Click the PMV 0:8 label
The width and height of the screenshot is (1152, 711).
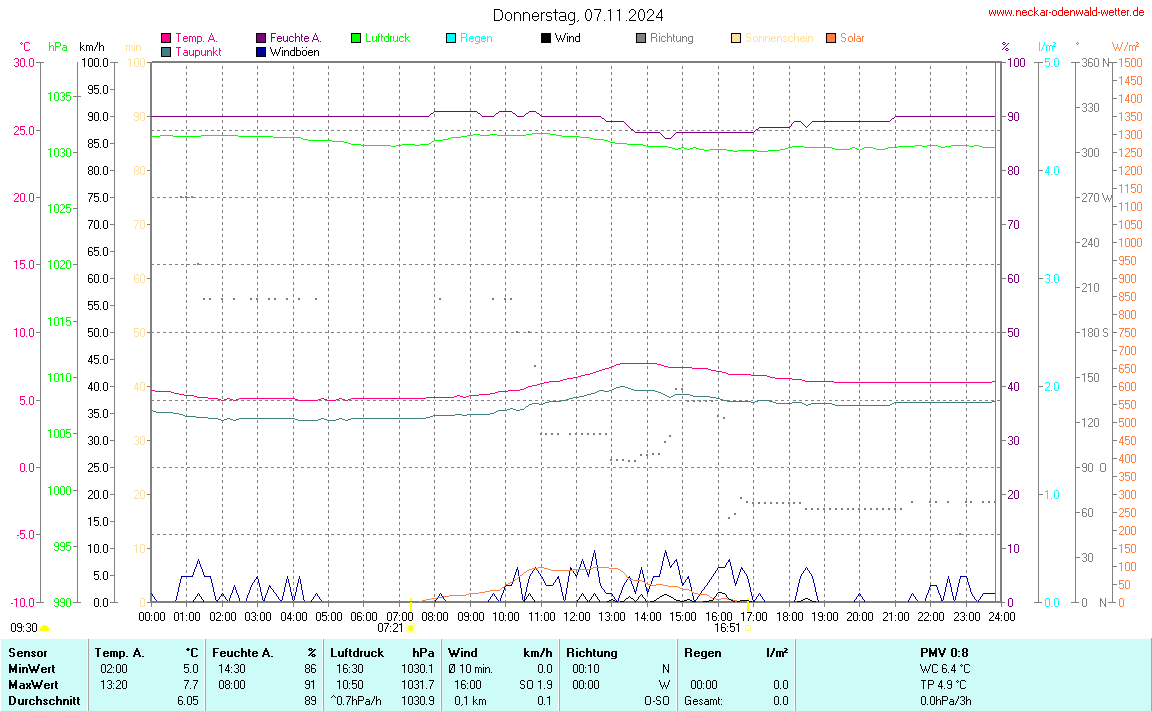[x=944, y=653]
